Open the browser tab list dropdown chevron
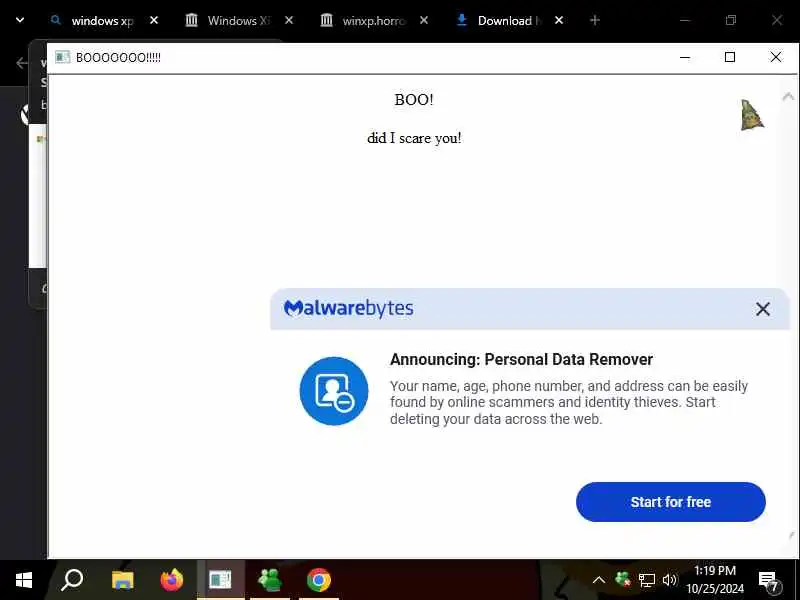 (20, 20)
